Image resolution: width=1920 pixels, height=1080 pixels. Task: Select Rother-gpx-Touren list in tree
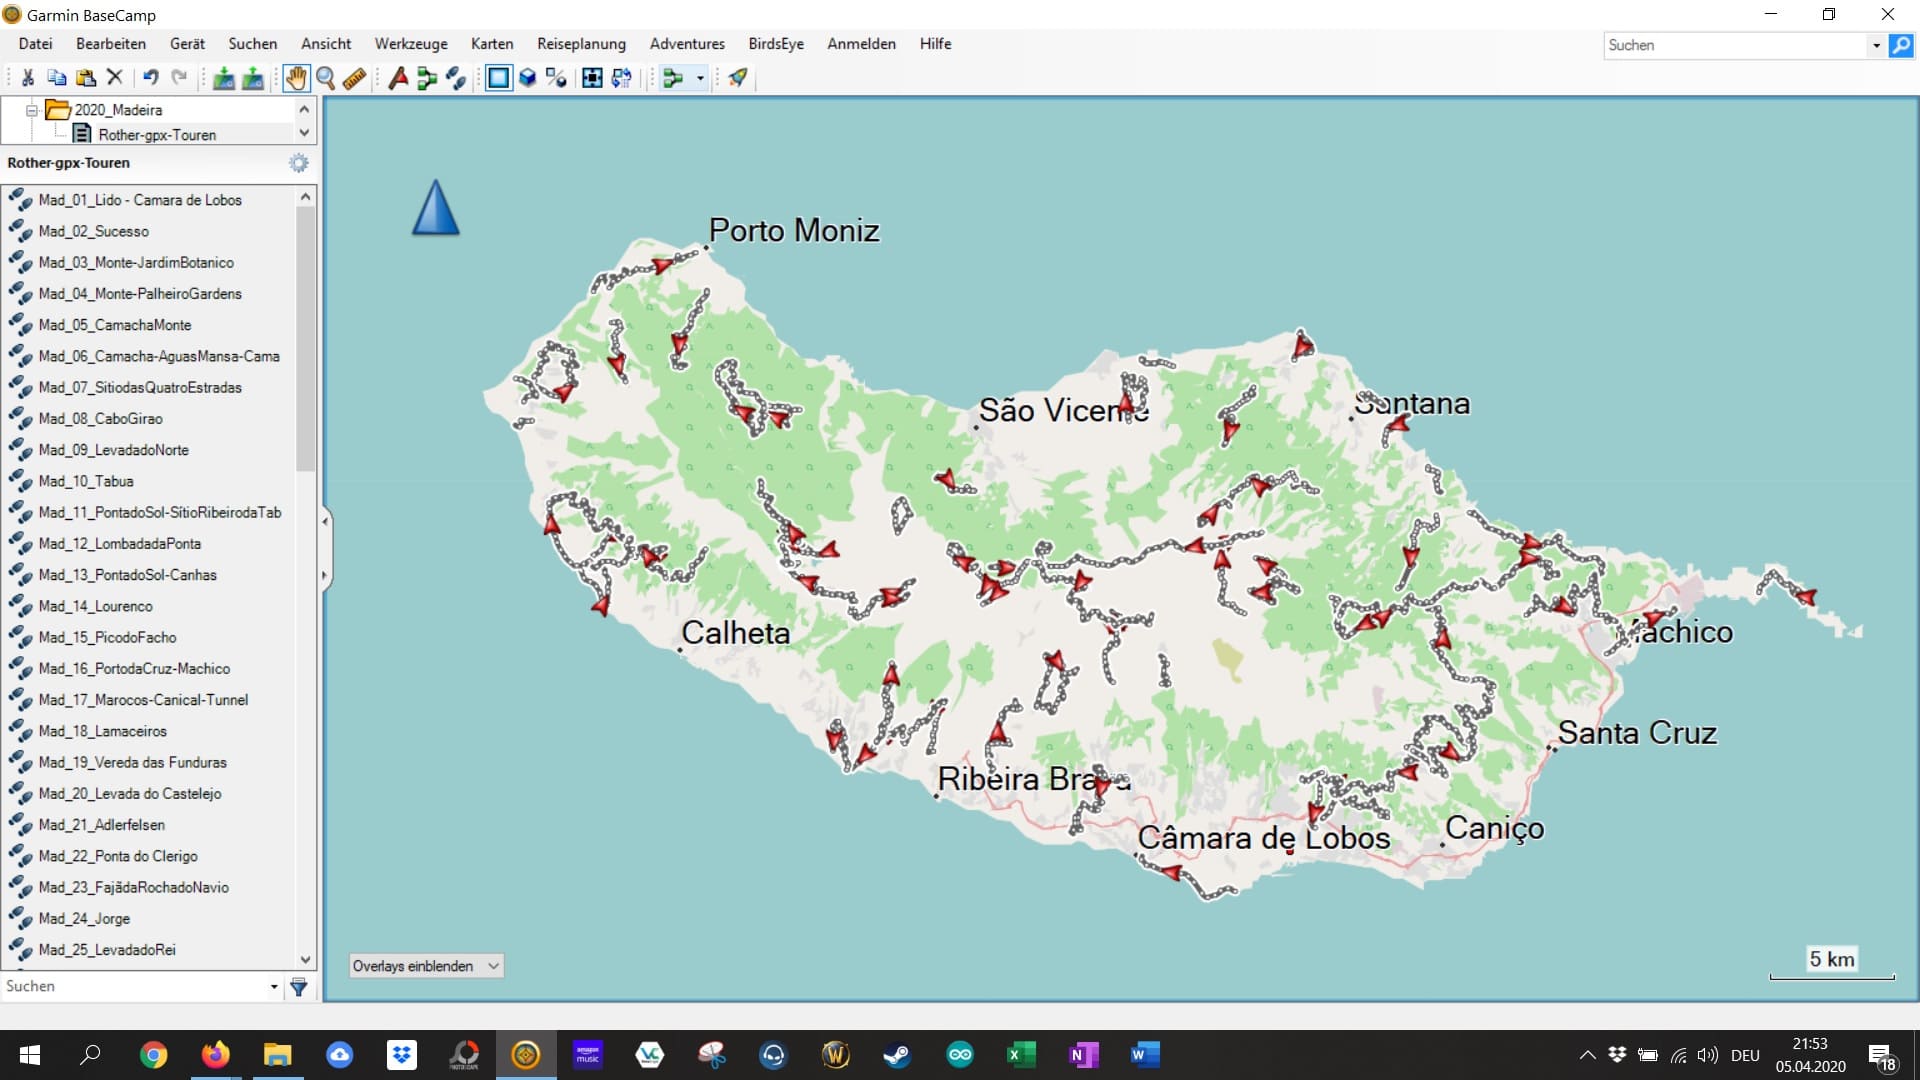[156, 135]
